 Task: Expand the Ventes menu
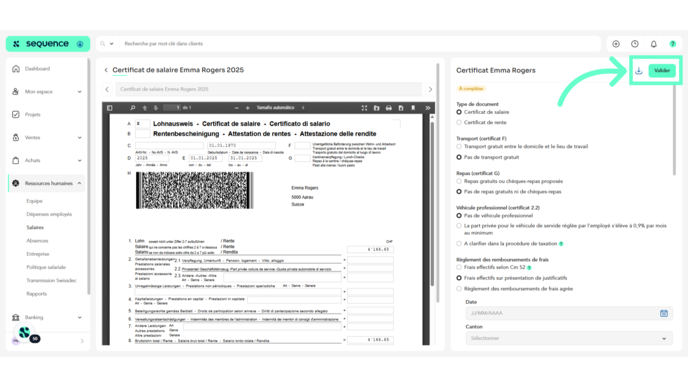79,138
